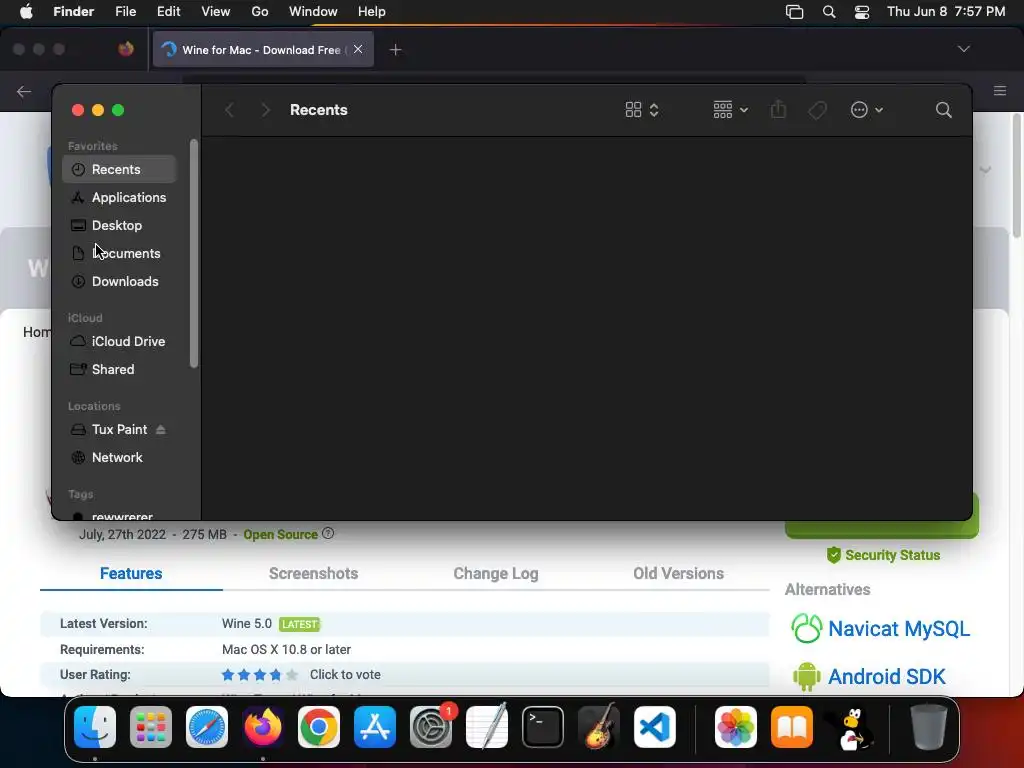Click the Stage Manager icon in the menu bar
1024x768 pixels.
pyautogui.click(x=794, y=12)
